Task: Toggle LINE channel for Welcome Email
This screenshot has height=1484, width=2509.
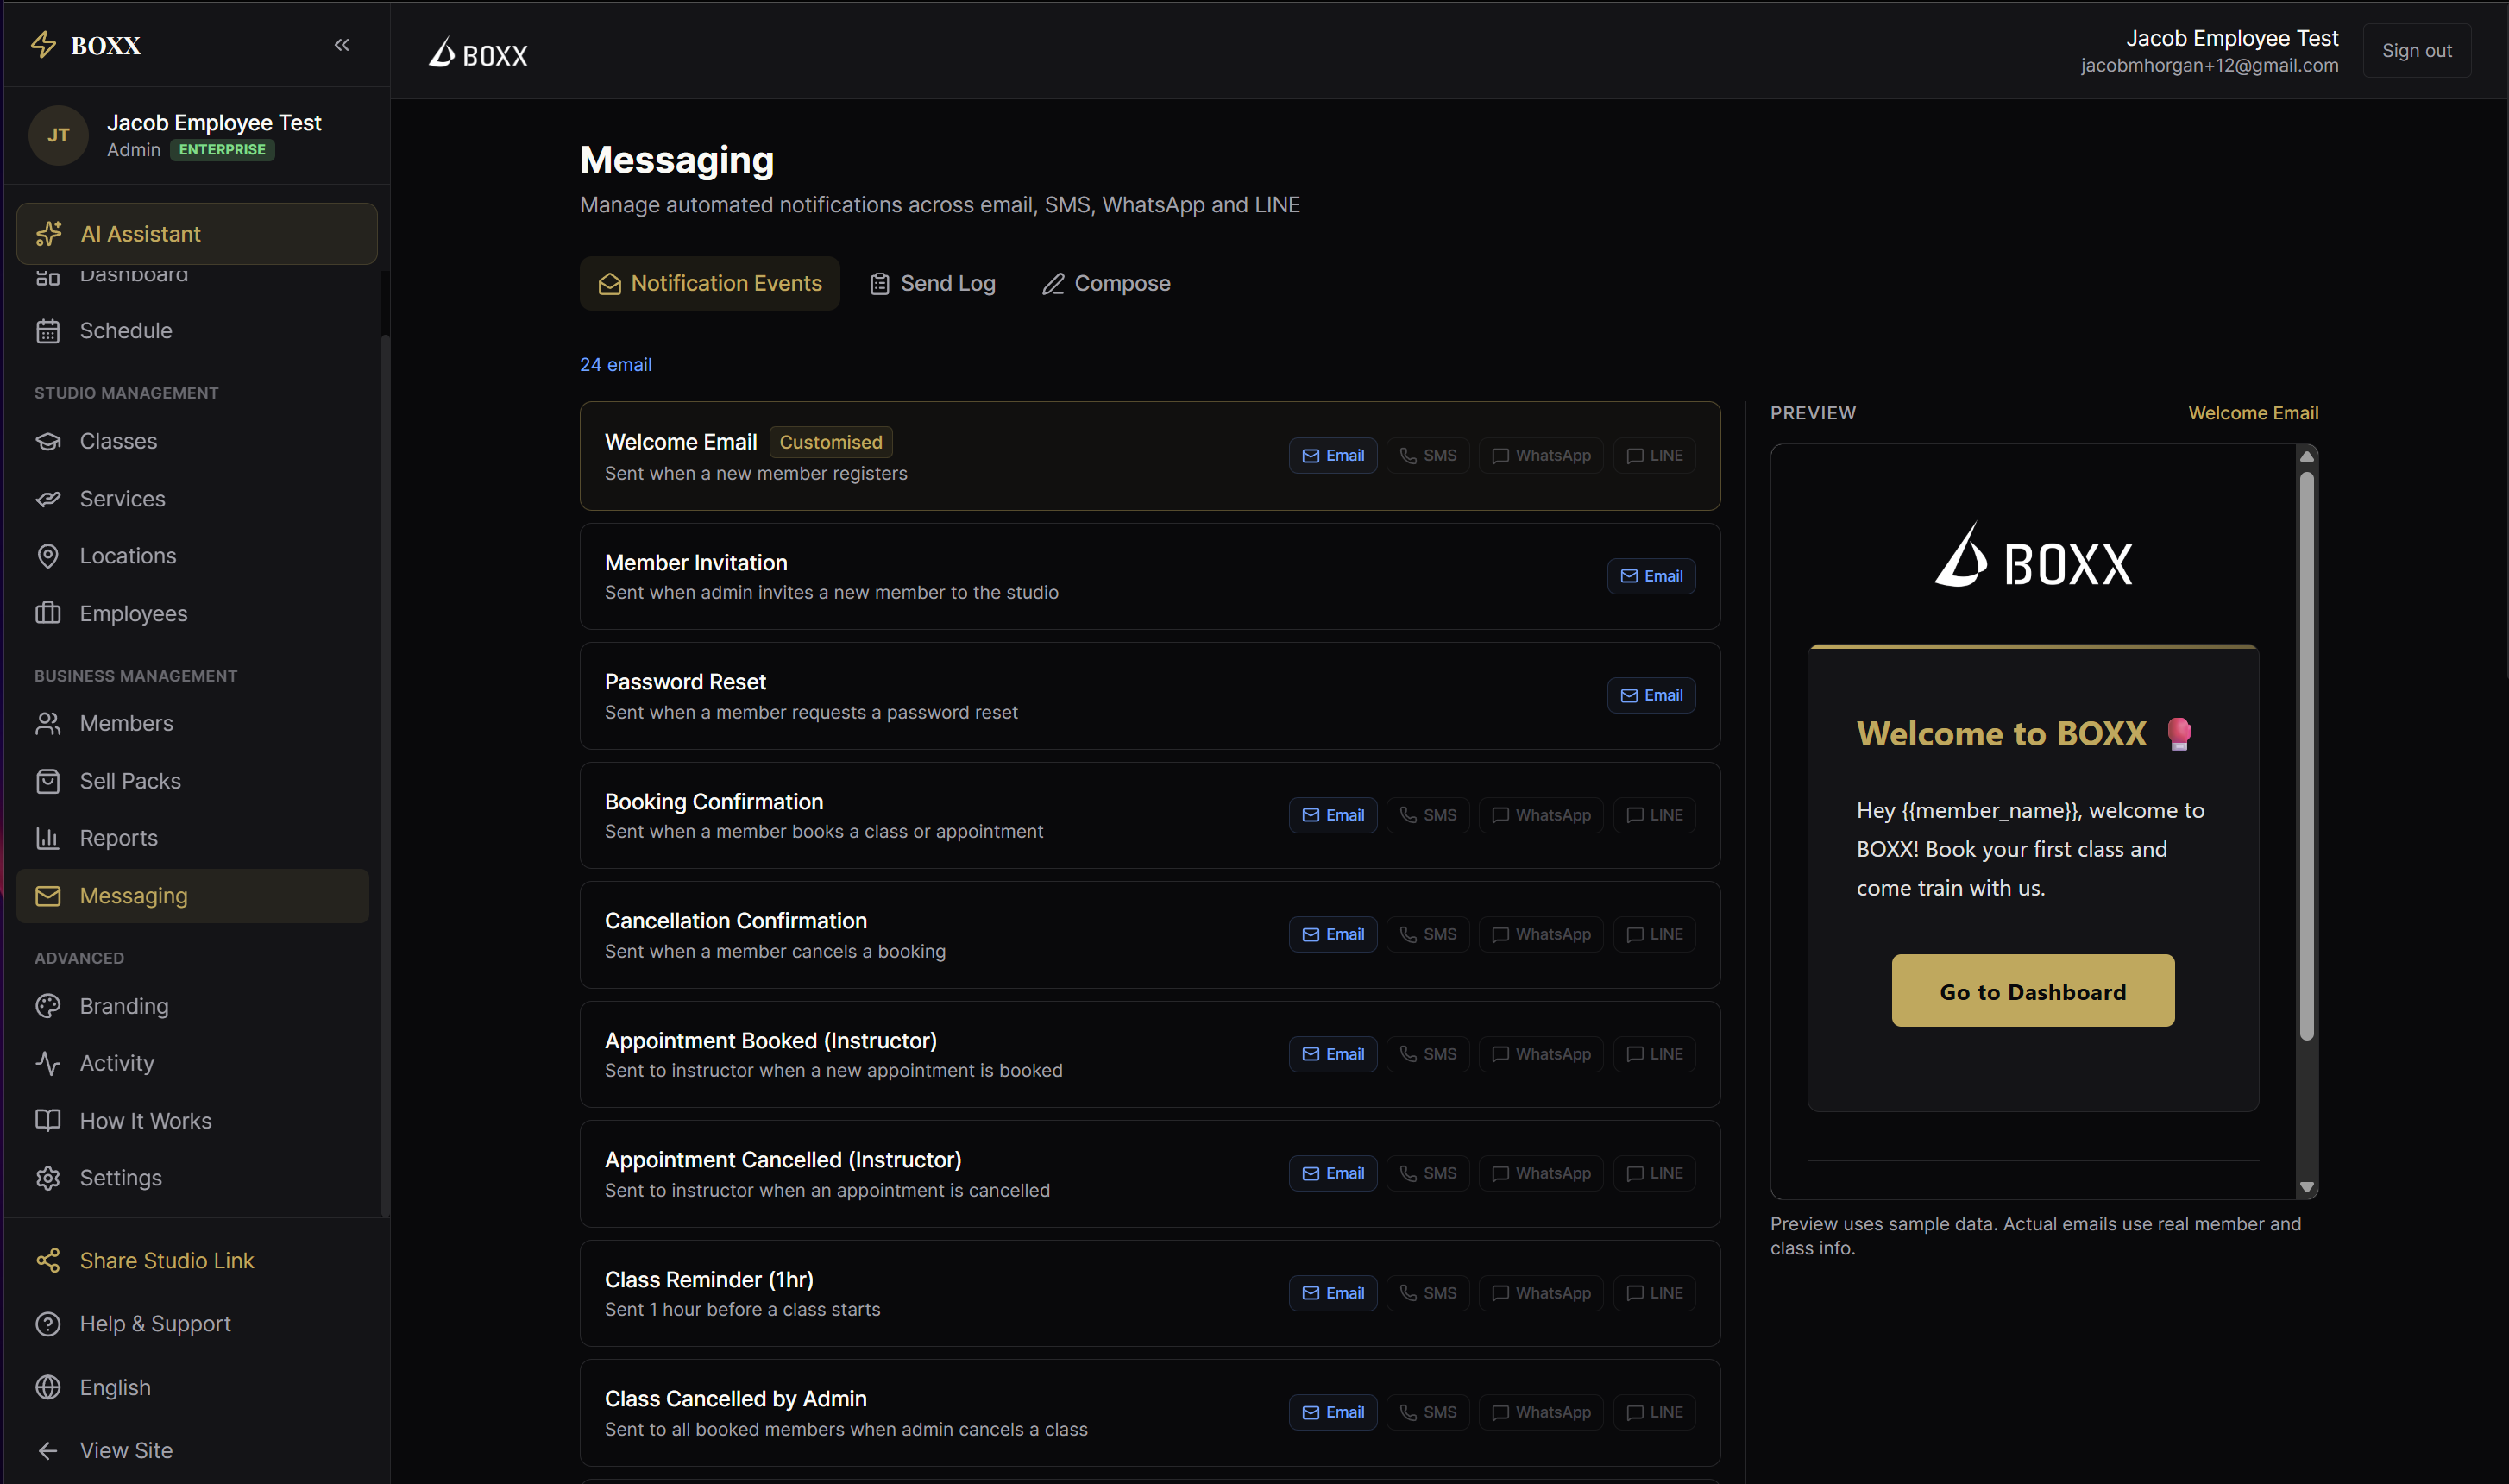Action: (1654, 456)
